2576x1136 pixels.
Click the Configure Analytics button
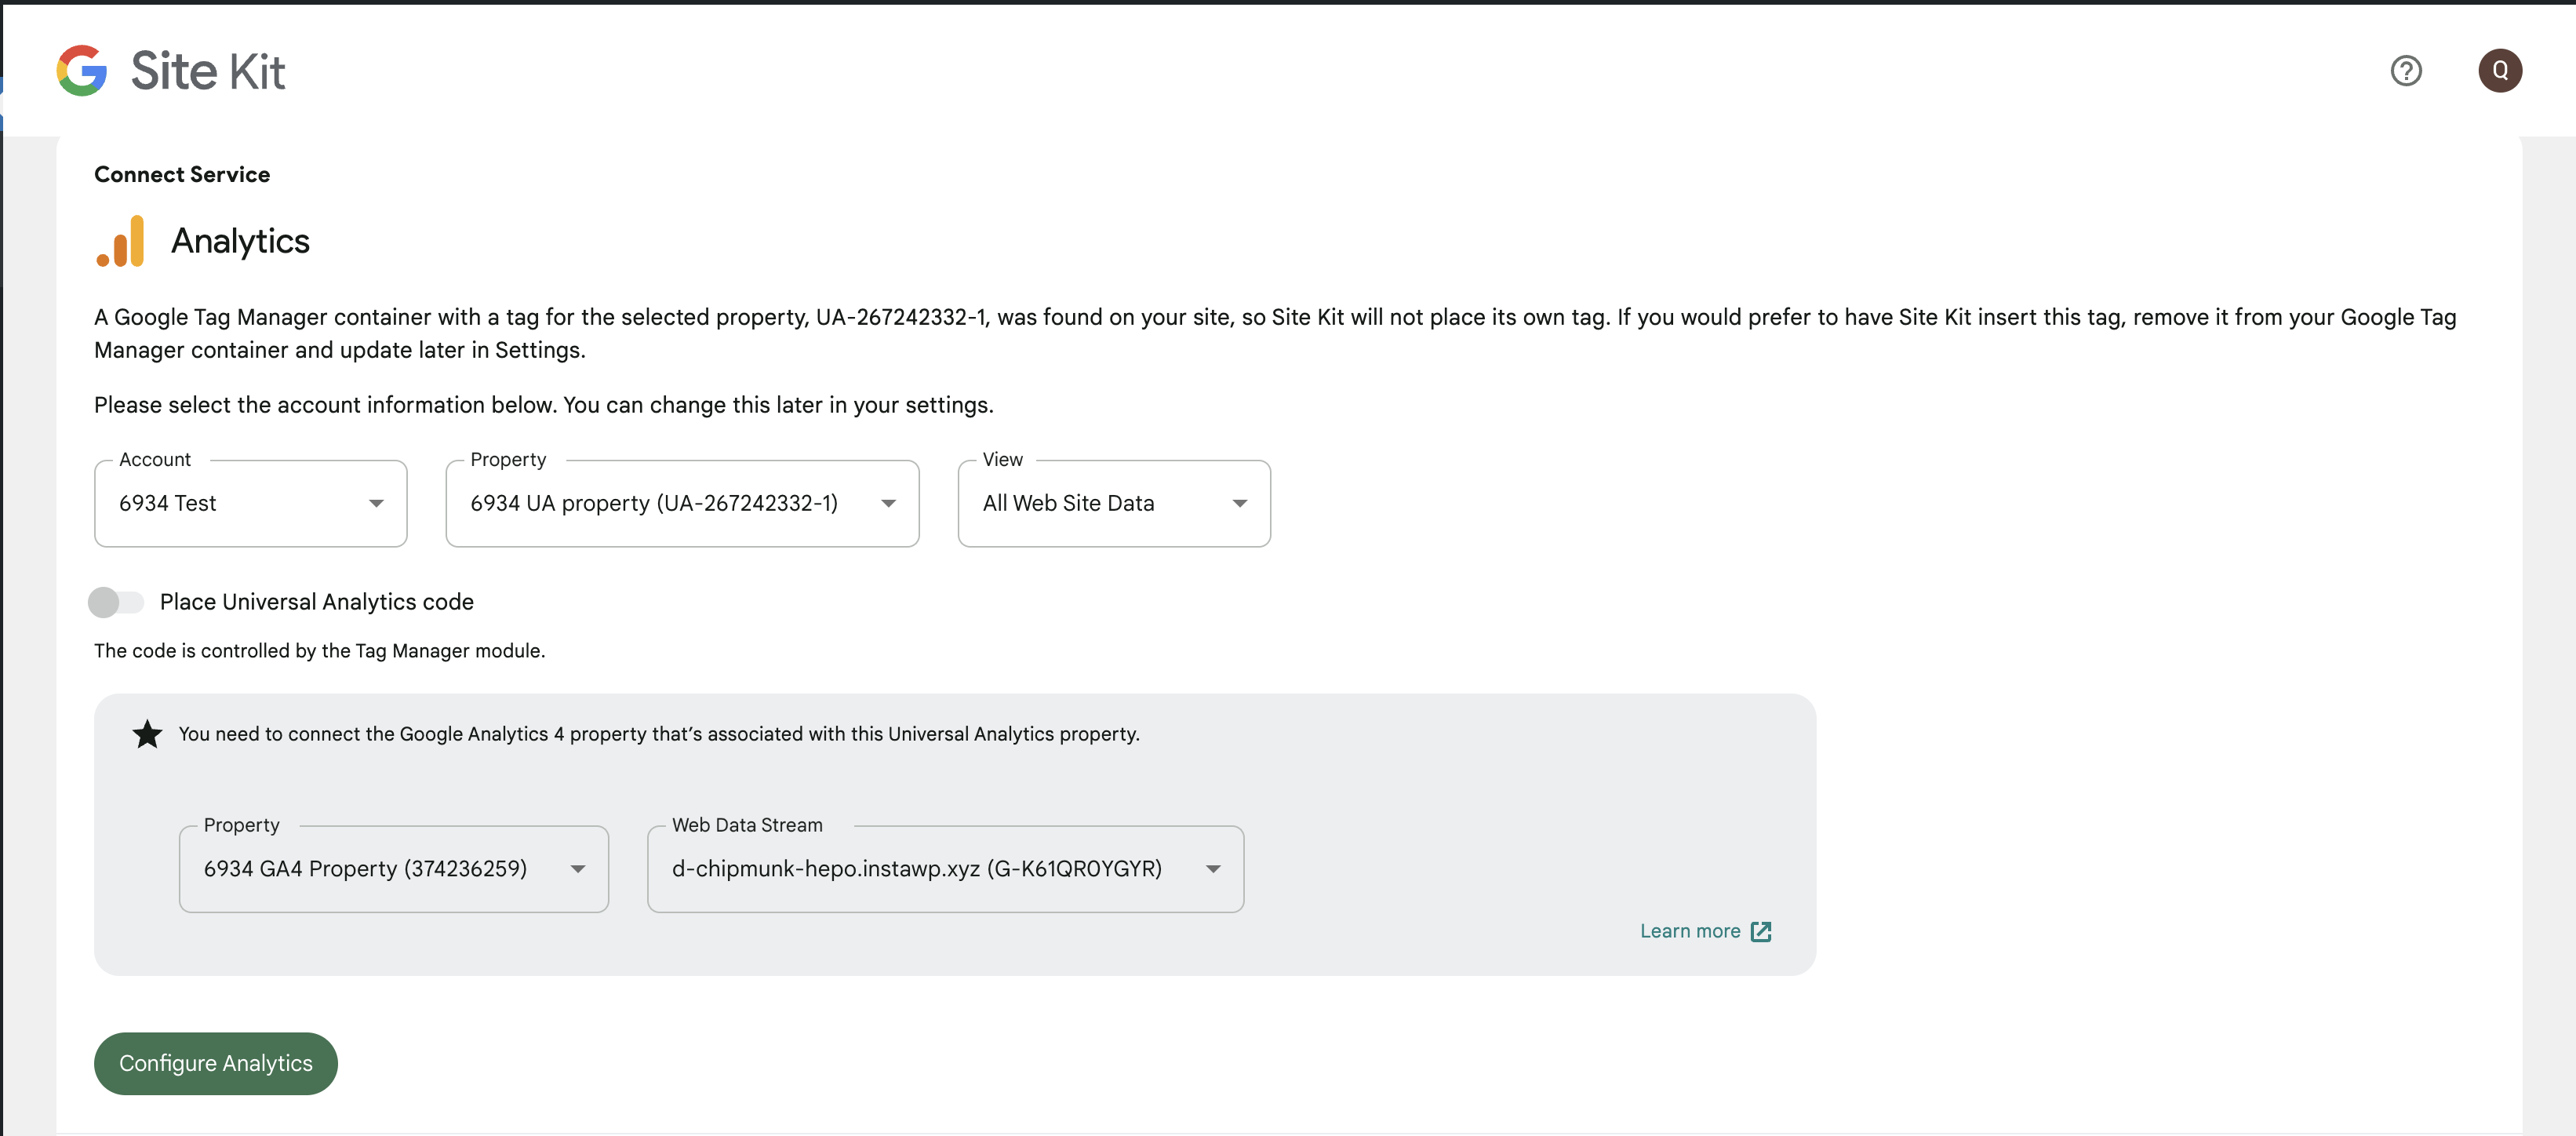point(215,1063)
